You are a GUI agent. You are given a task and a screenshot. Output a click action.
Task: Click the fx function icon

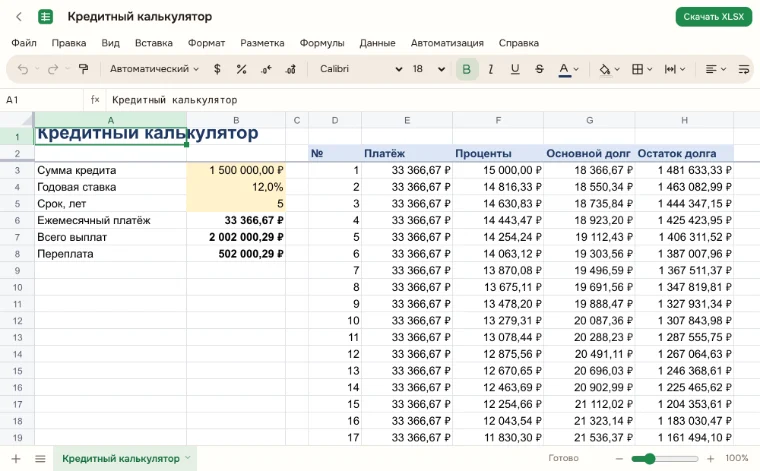pos(95,100)
